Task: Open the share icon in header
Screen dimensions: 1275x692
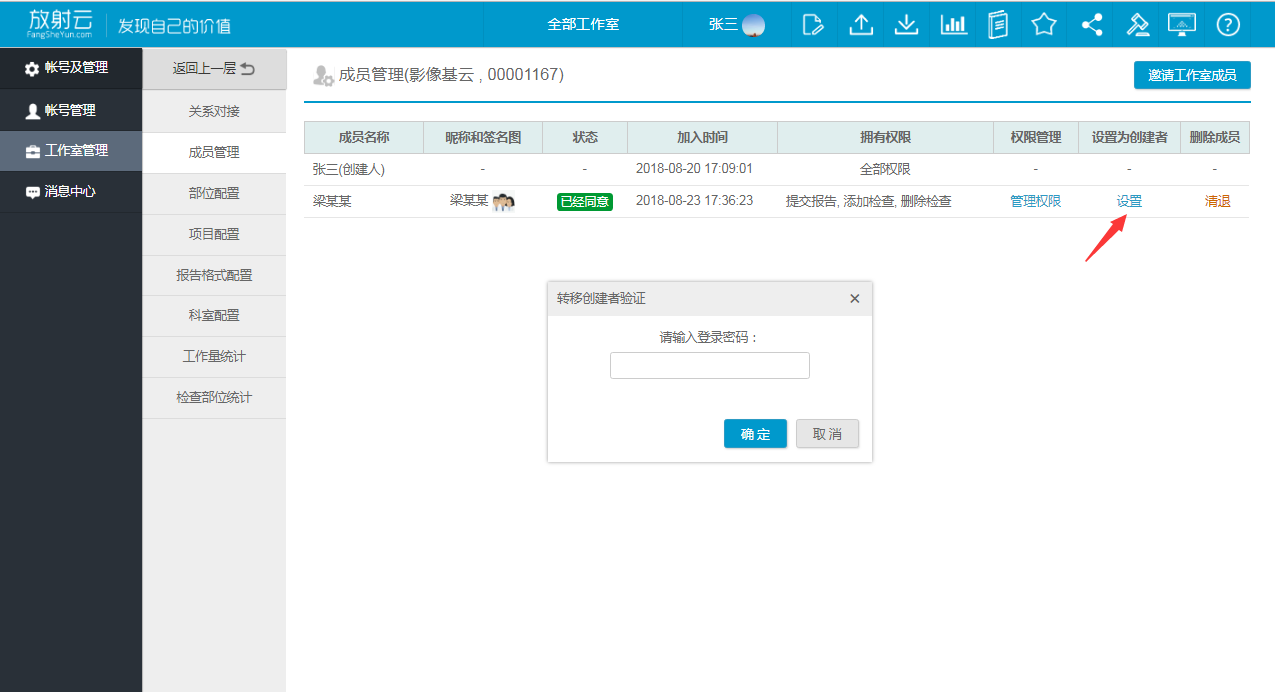Action: point(1092,24)
